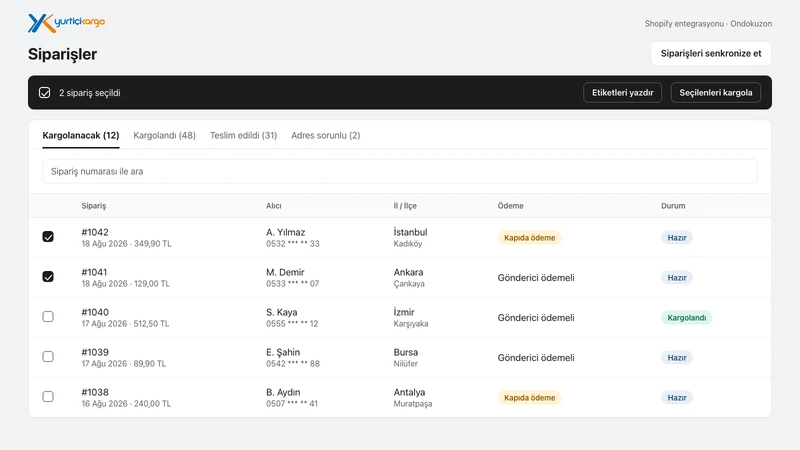Click Hazır status of order #1042
This screenshot has height=450, width=800.
point(677,238)
